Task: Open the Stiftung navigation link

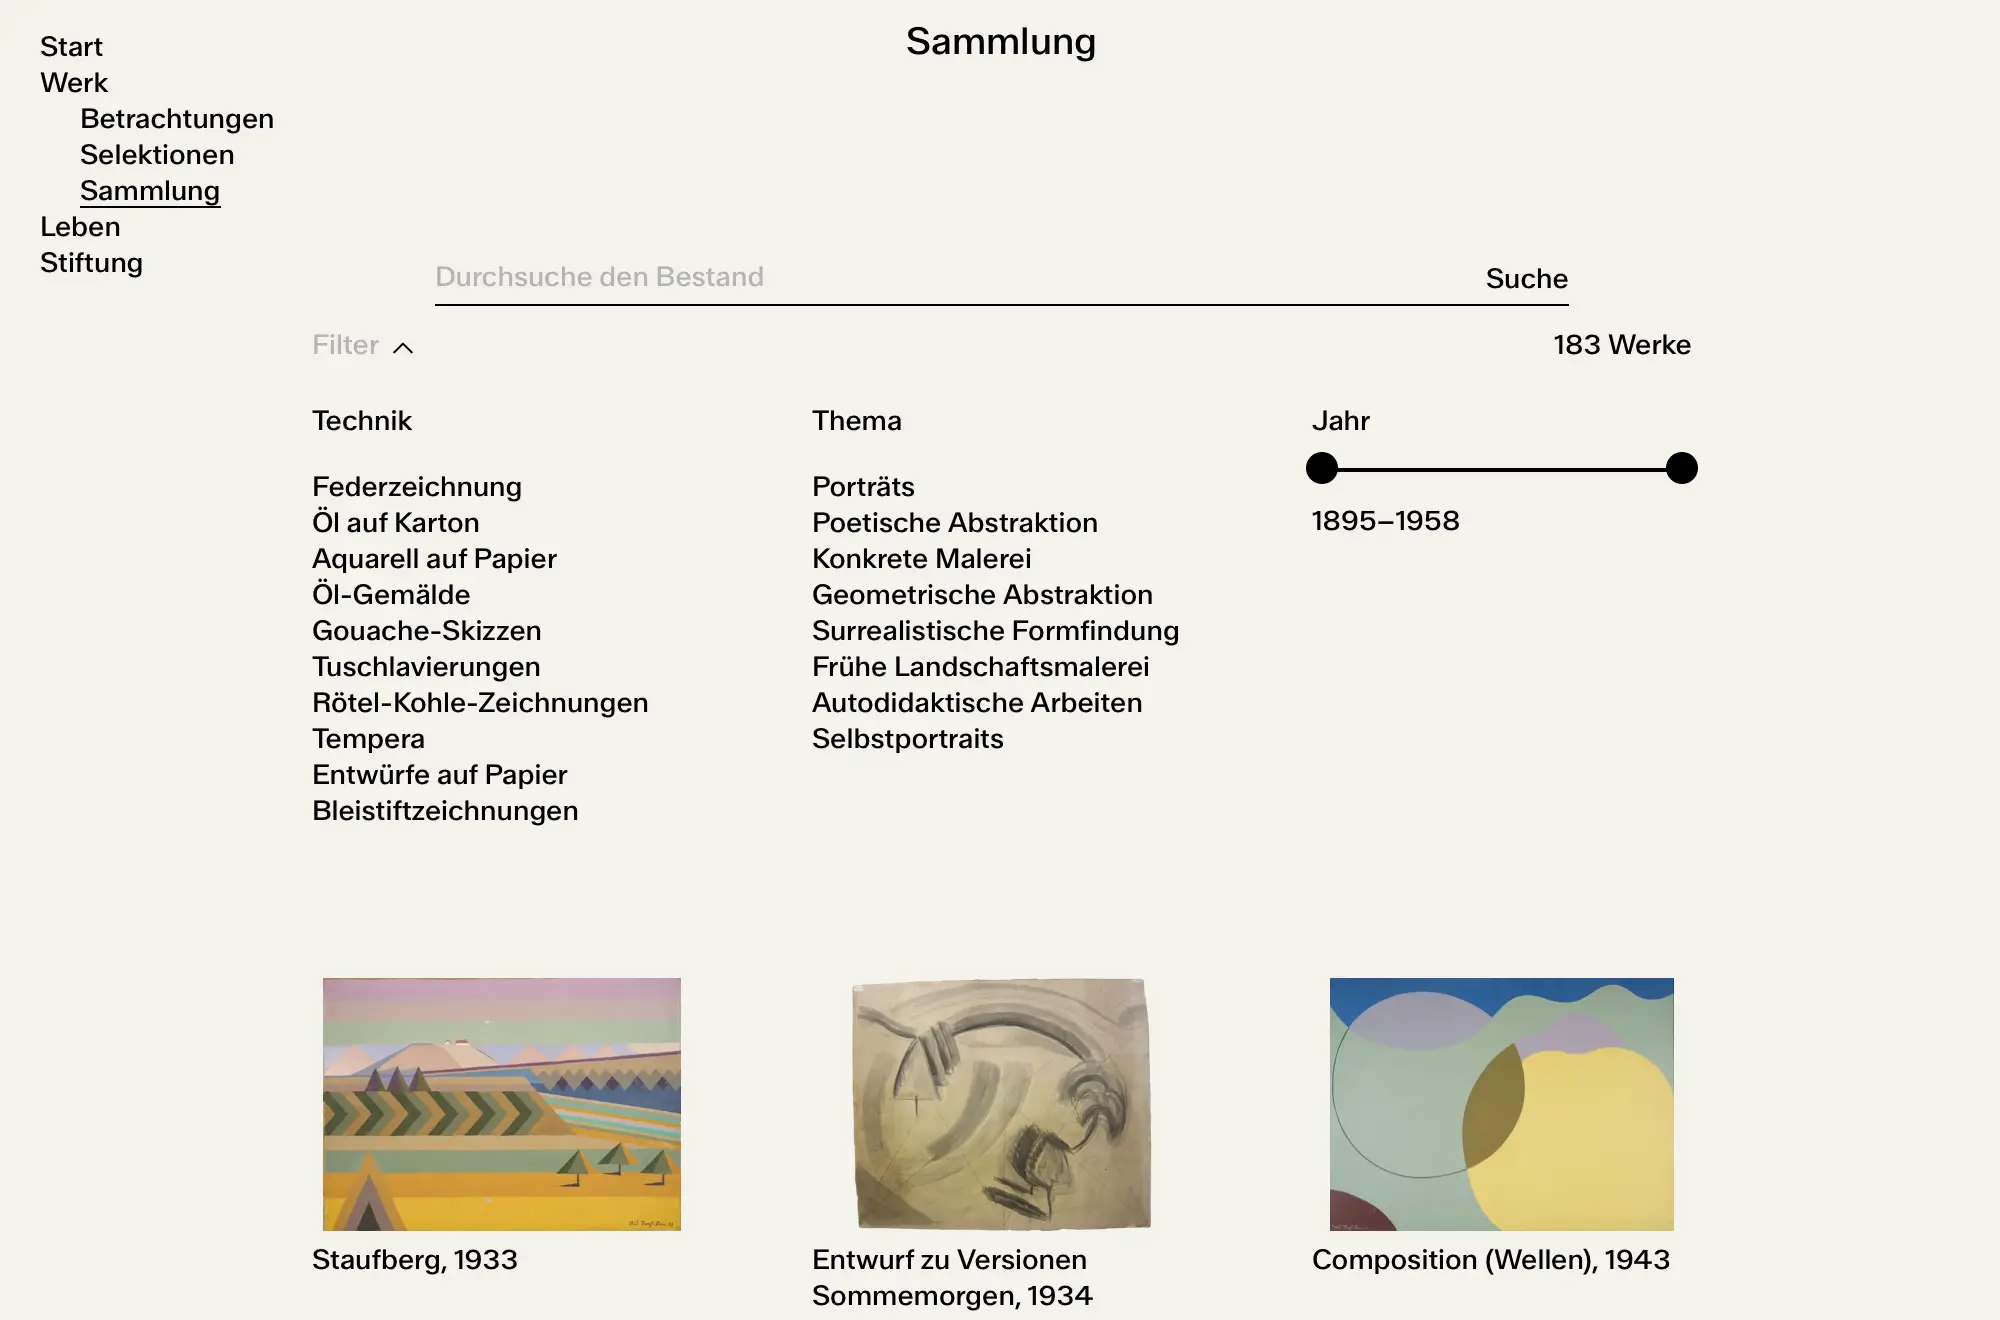Action: [91, 263]
